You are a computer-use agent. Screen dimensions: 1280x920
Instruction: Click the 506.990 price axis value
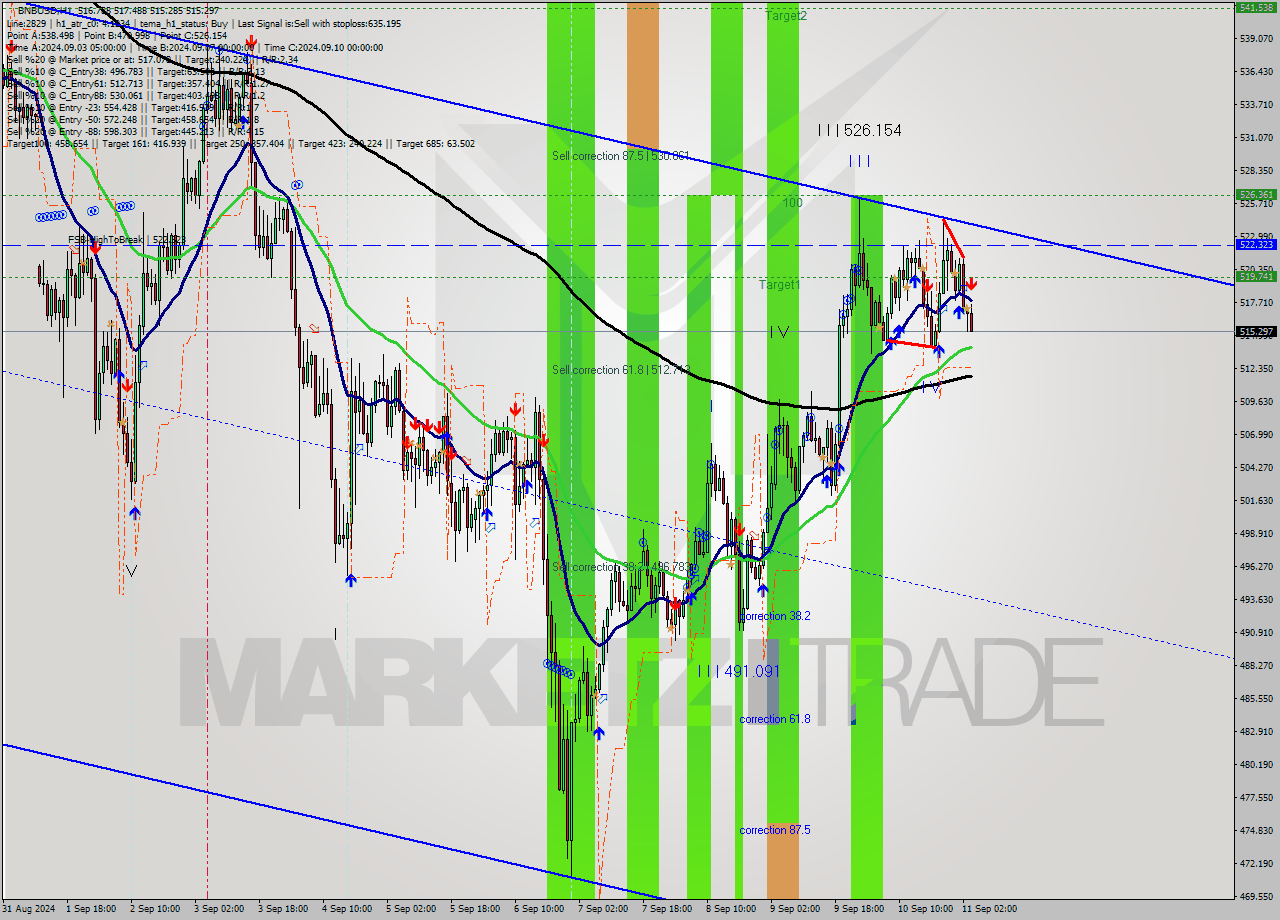click(x=1255, y=434)
